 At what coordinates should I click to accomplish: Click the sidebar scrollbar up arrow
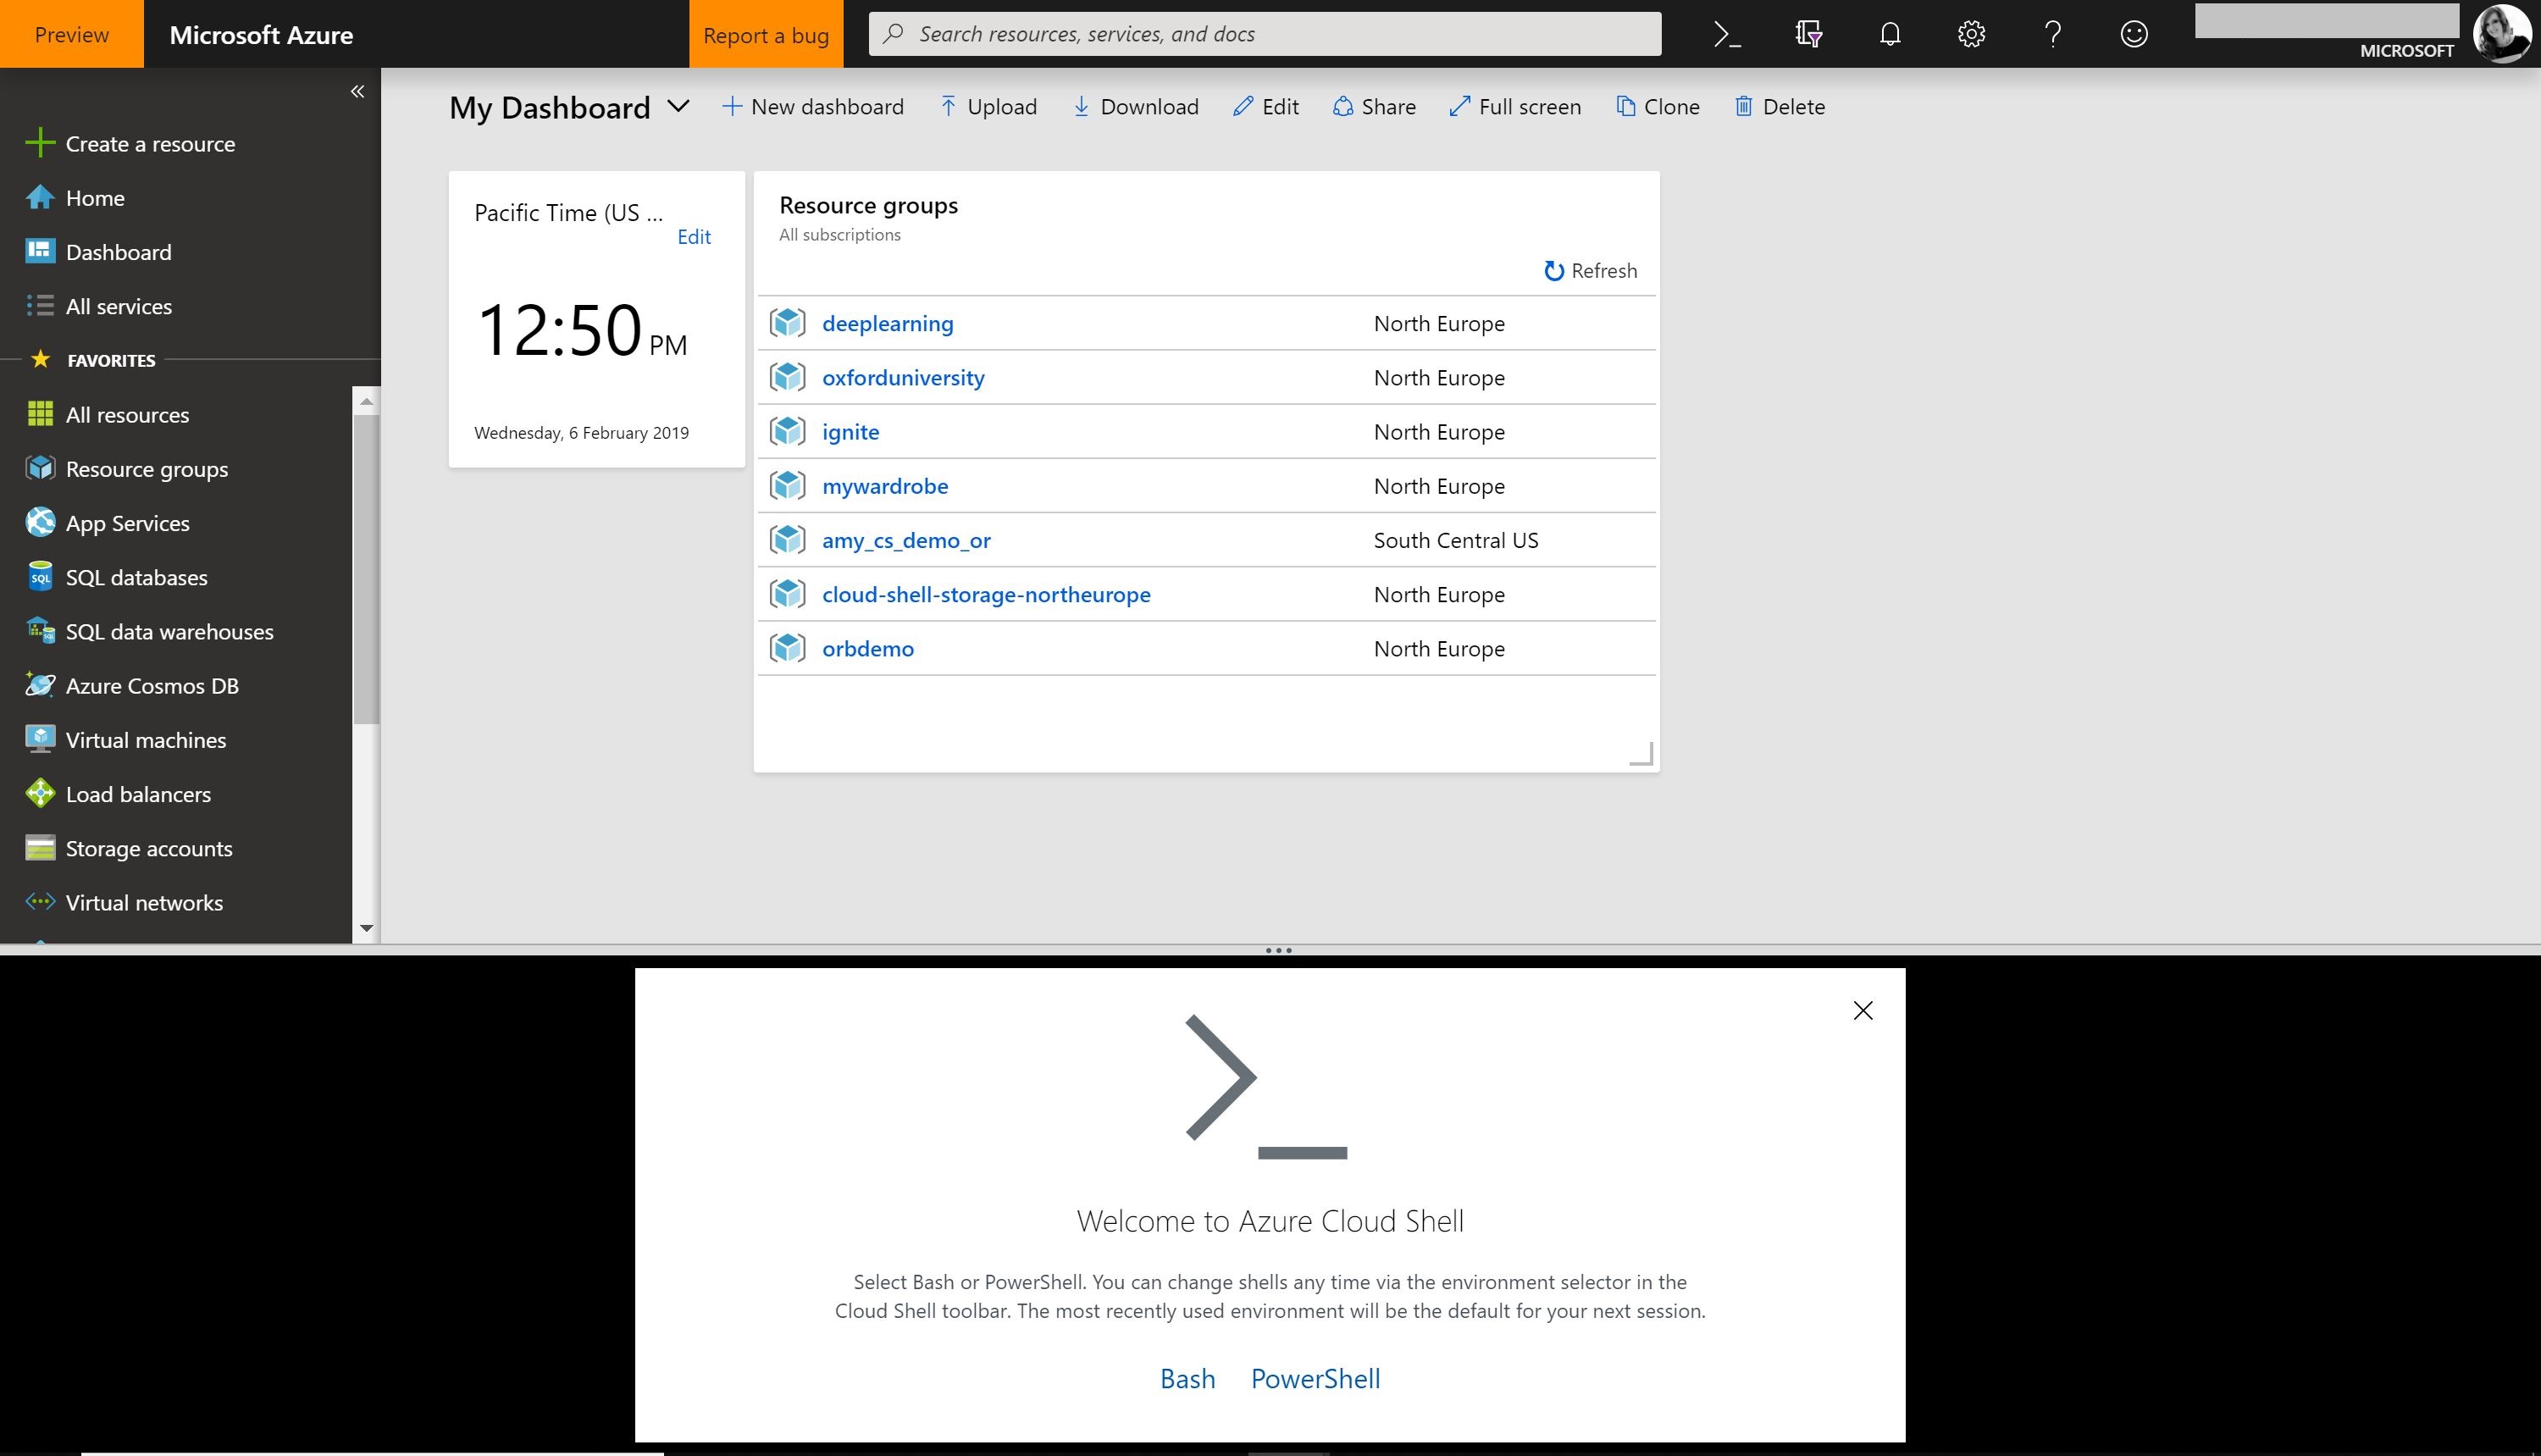(x=366, y=401)
